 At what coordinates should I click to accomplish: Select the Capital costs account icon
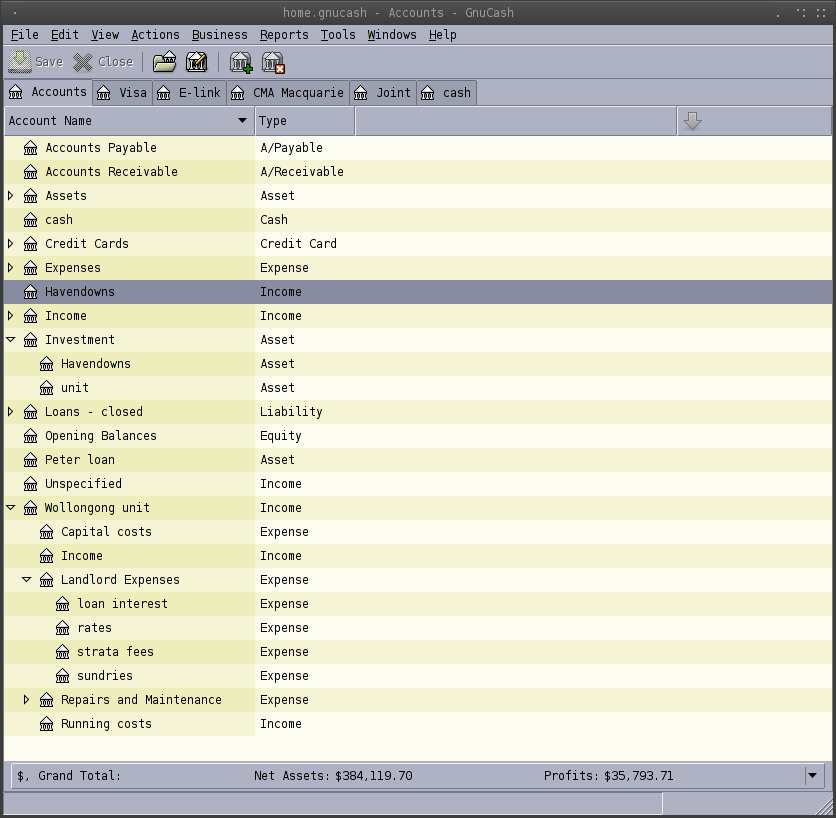pos(47,532)
